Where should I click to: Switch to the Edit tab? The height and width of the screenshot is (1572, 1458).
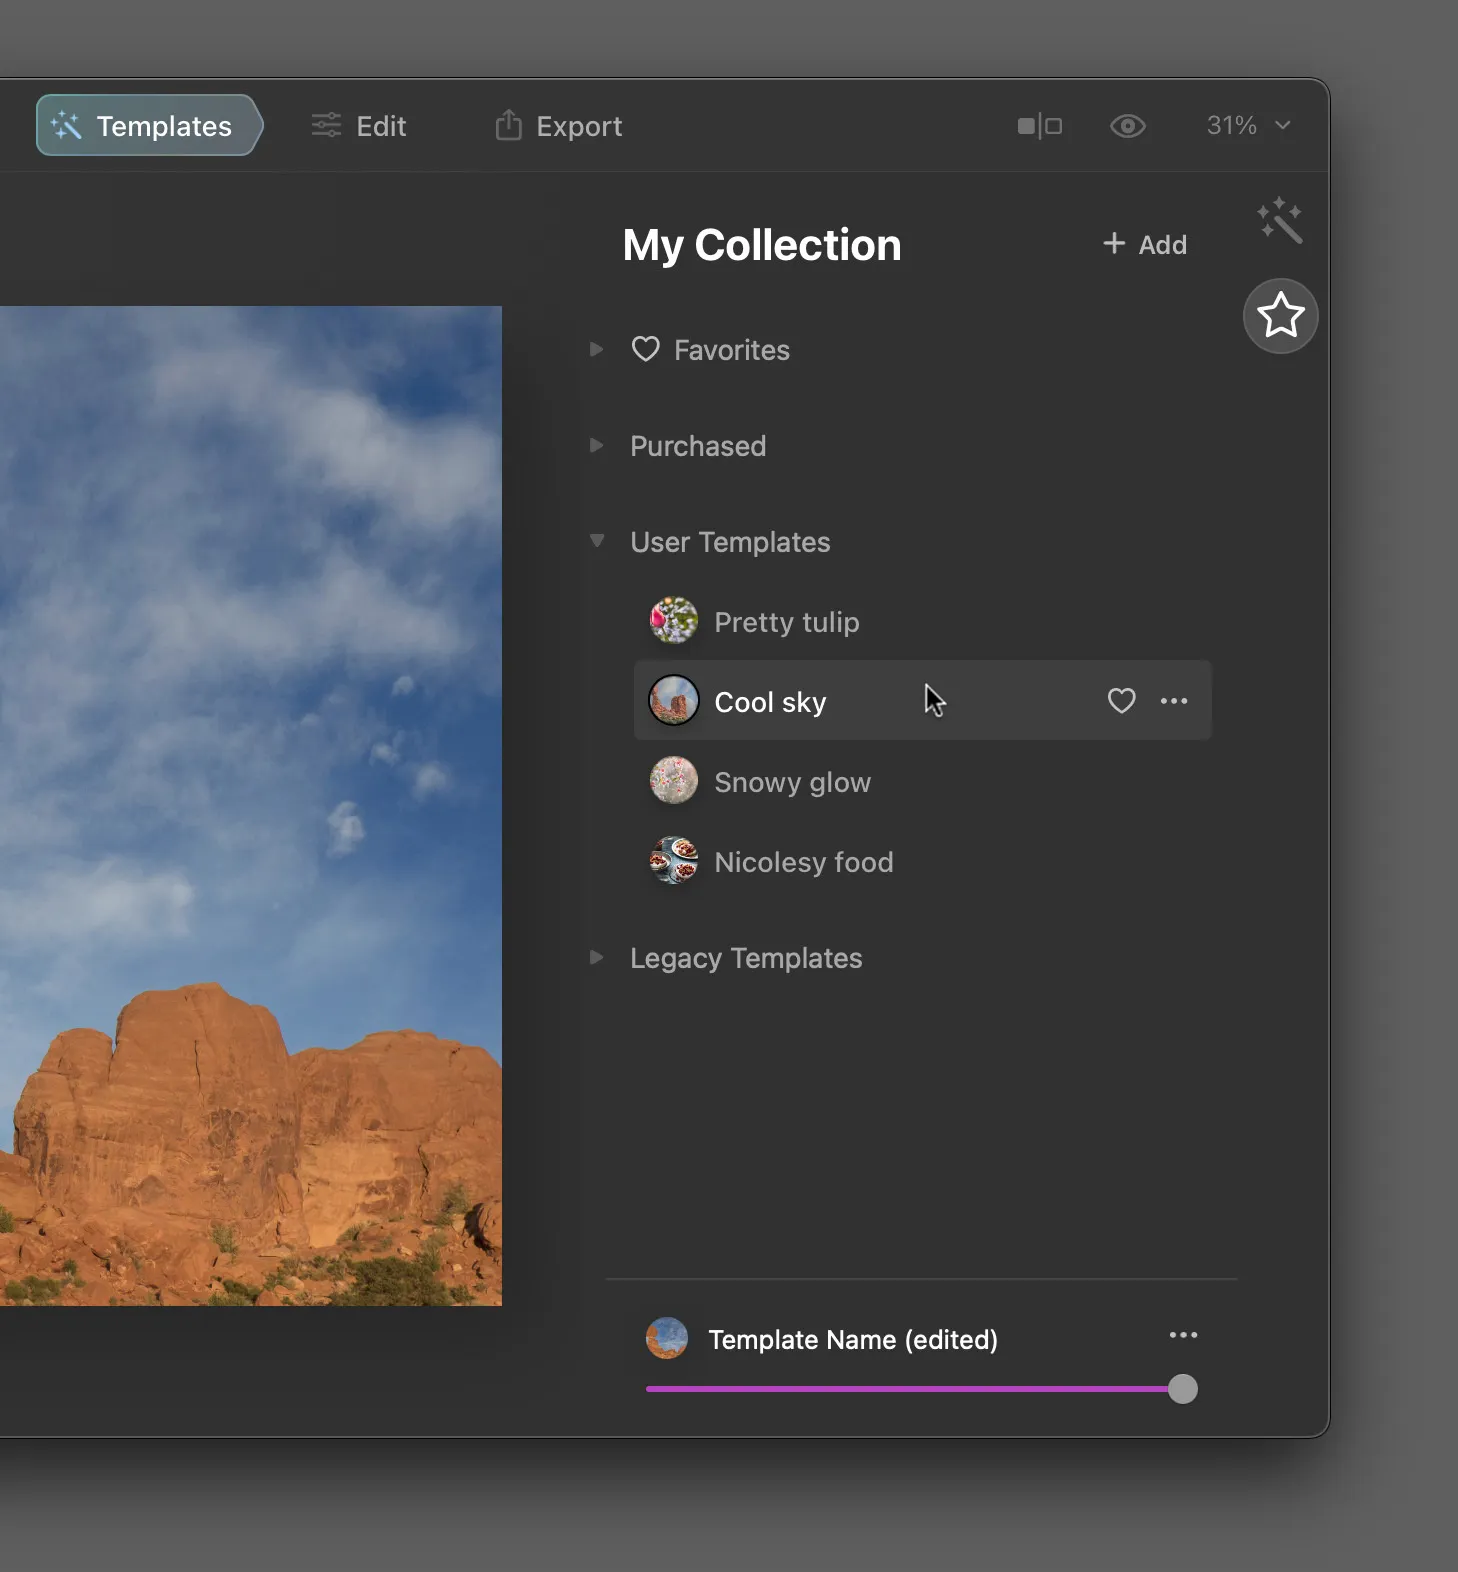[359, 126]
